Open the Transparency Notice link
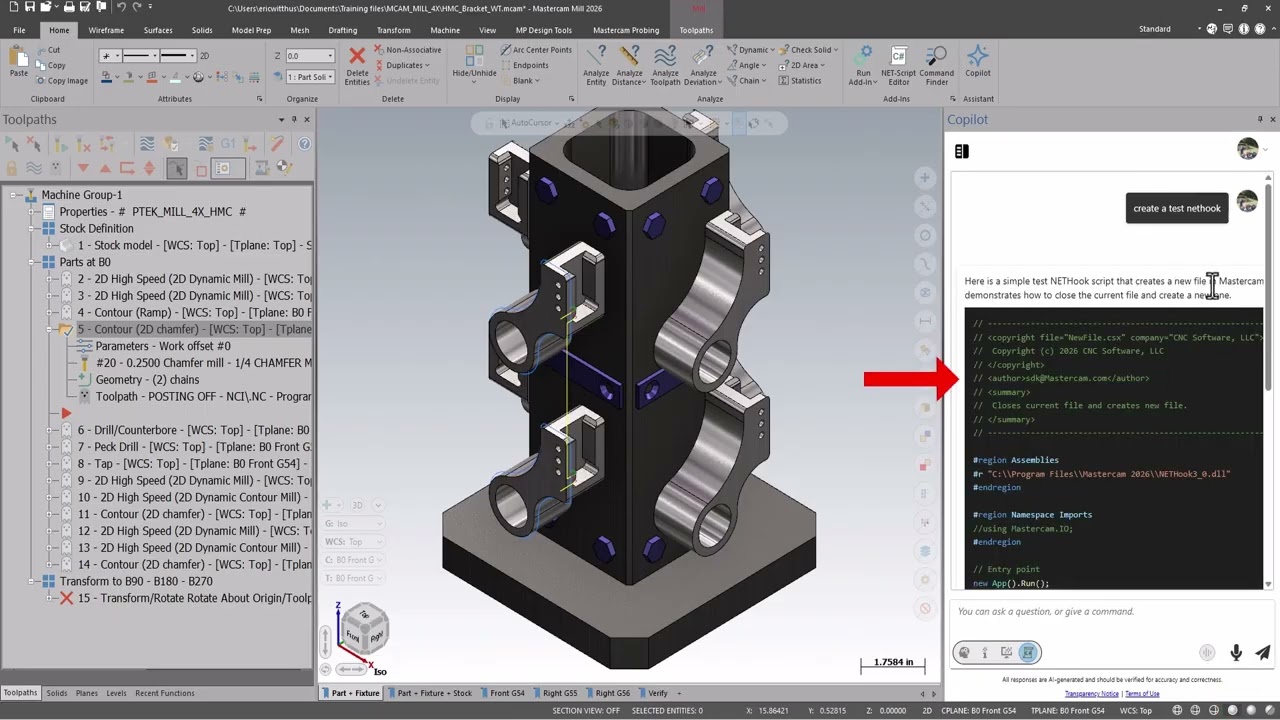The height and width of the screenshot is (720, 1280). pos(1092,694)
